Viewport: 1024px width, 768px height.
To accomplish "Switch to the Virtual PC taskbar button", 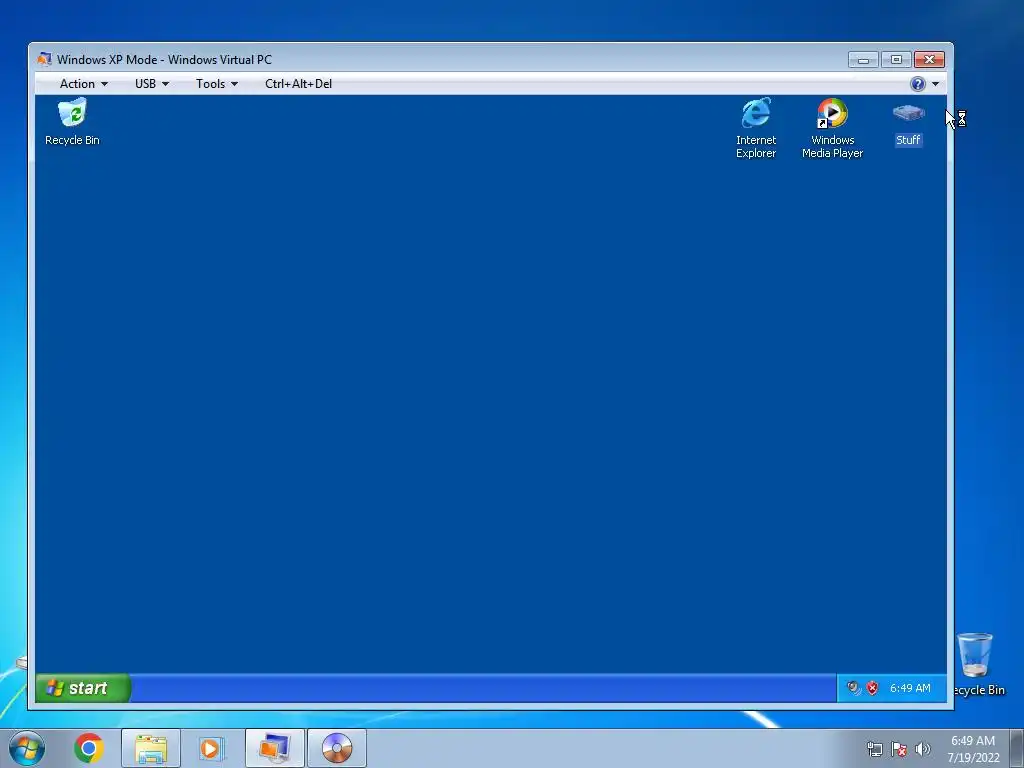I will 274,748.
